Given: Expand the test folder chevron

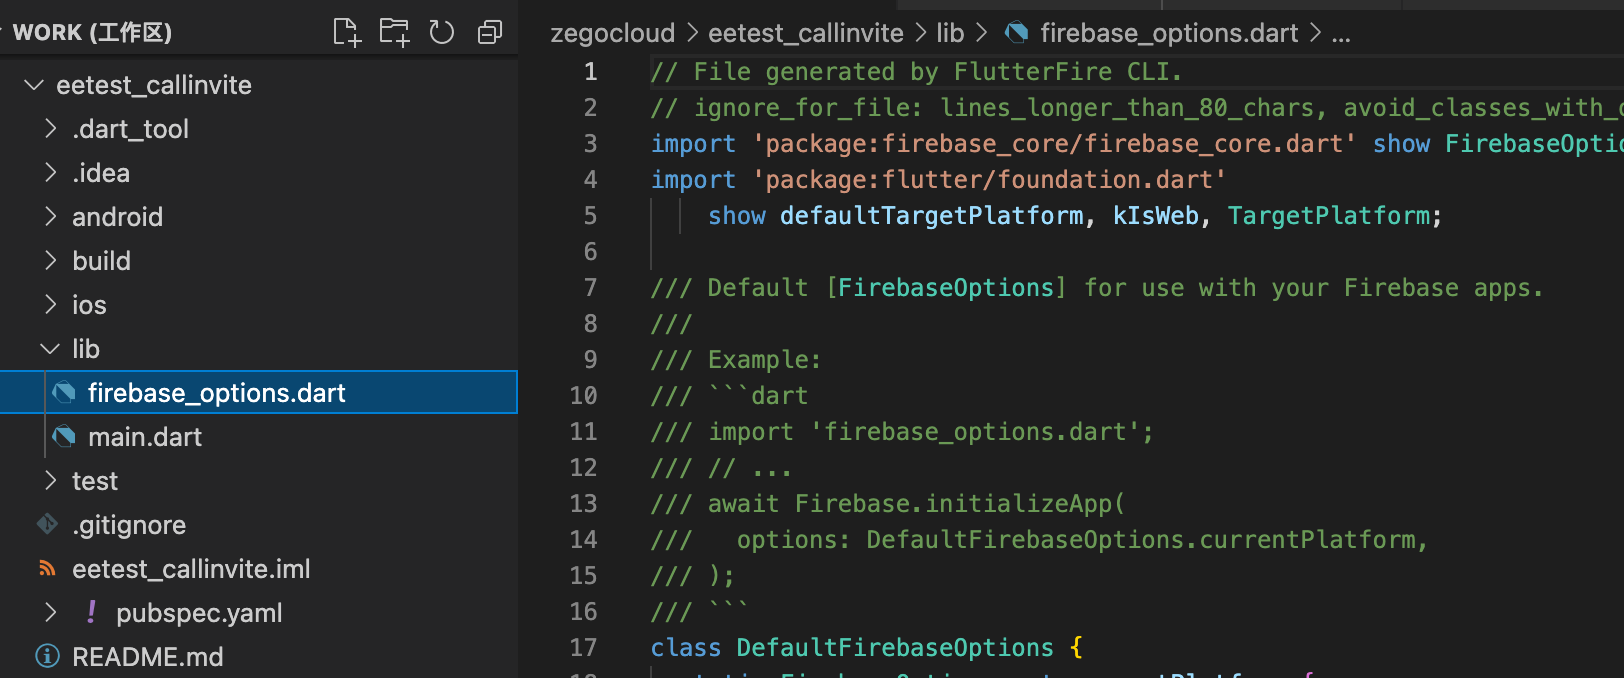Looking at the screenshot, I should [x=51, y=481].
